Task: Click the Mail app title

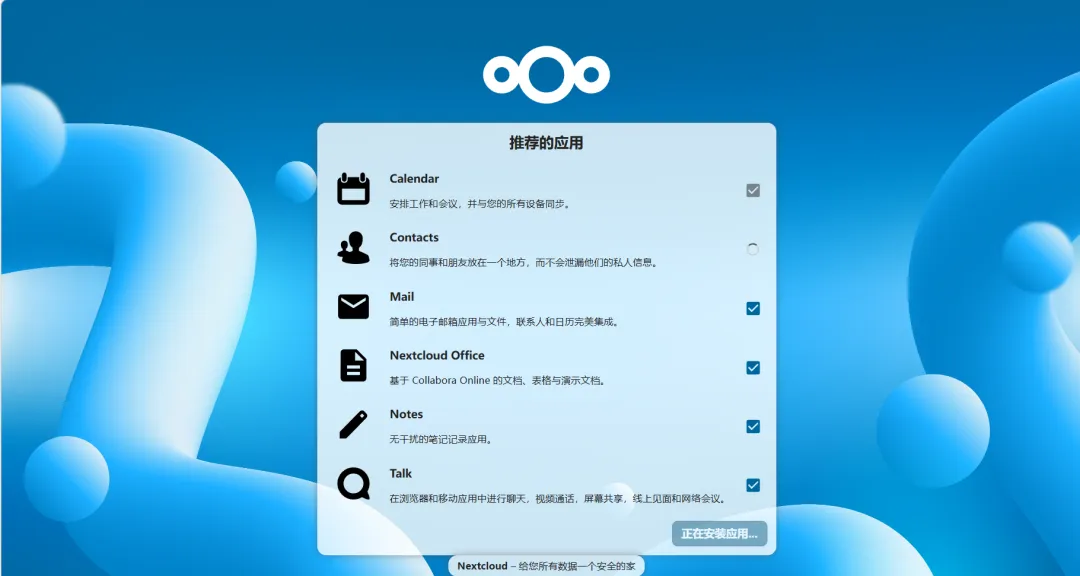Action: 402,296
